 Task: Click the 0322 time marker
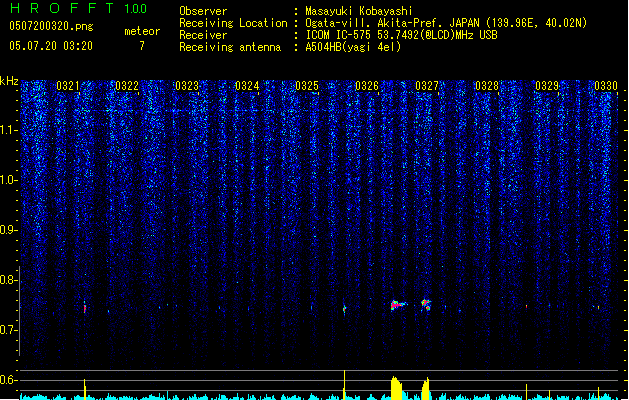(x=127, y=86)
